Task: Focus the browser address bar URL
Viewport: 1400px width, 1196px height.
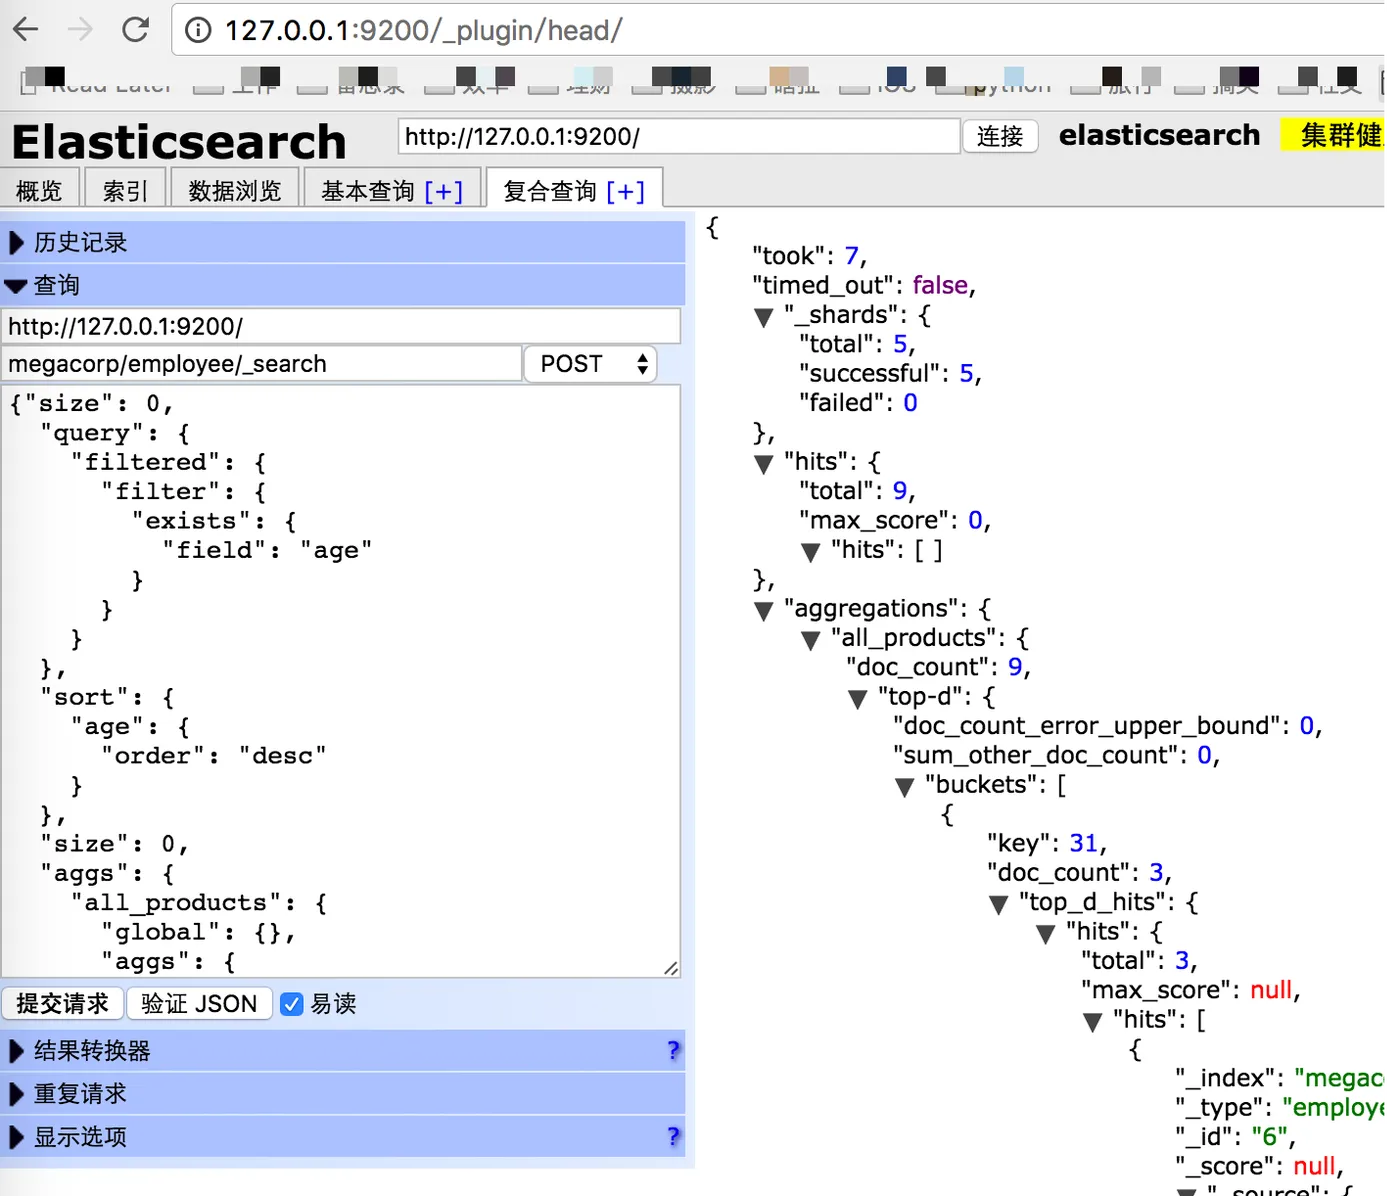Action: [423, 30]
